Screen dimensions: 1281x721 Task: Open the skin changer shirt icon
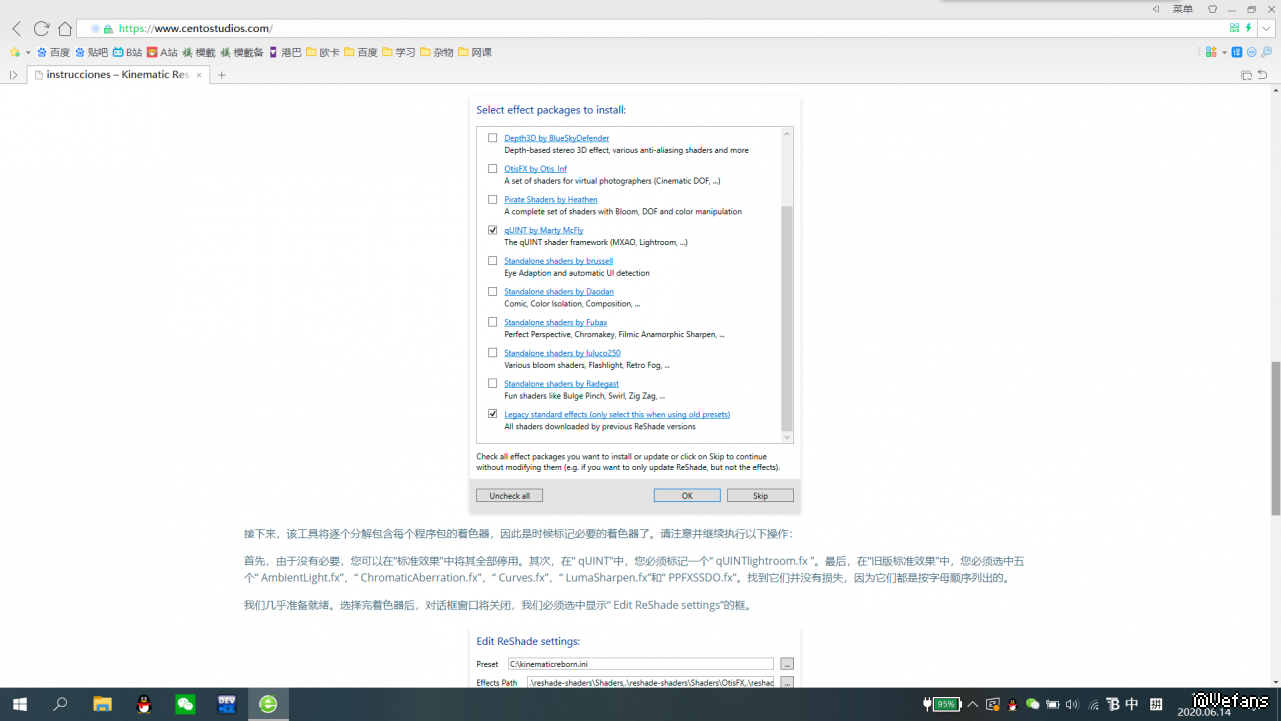point(1213,9)
